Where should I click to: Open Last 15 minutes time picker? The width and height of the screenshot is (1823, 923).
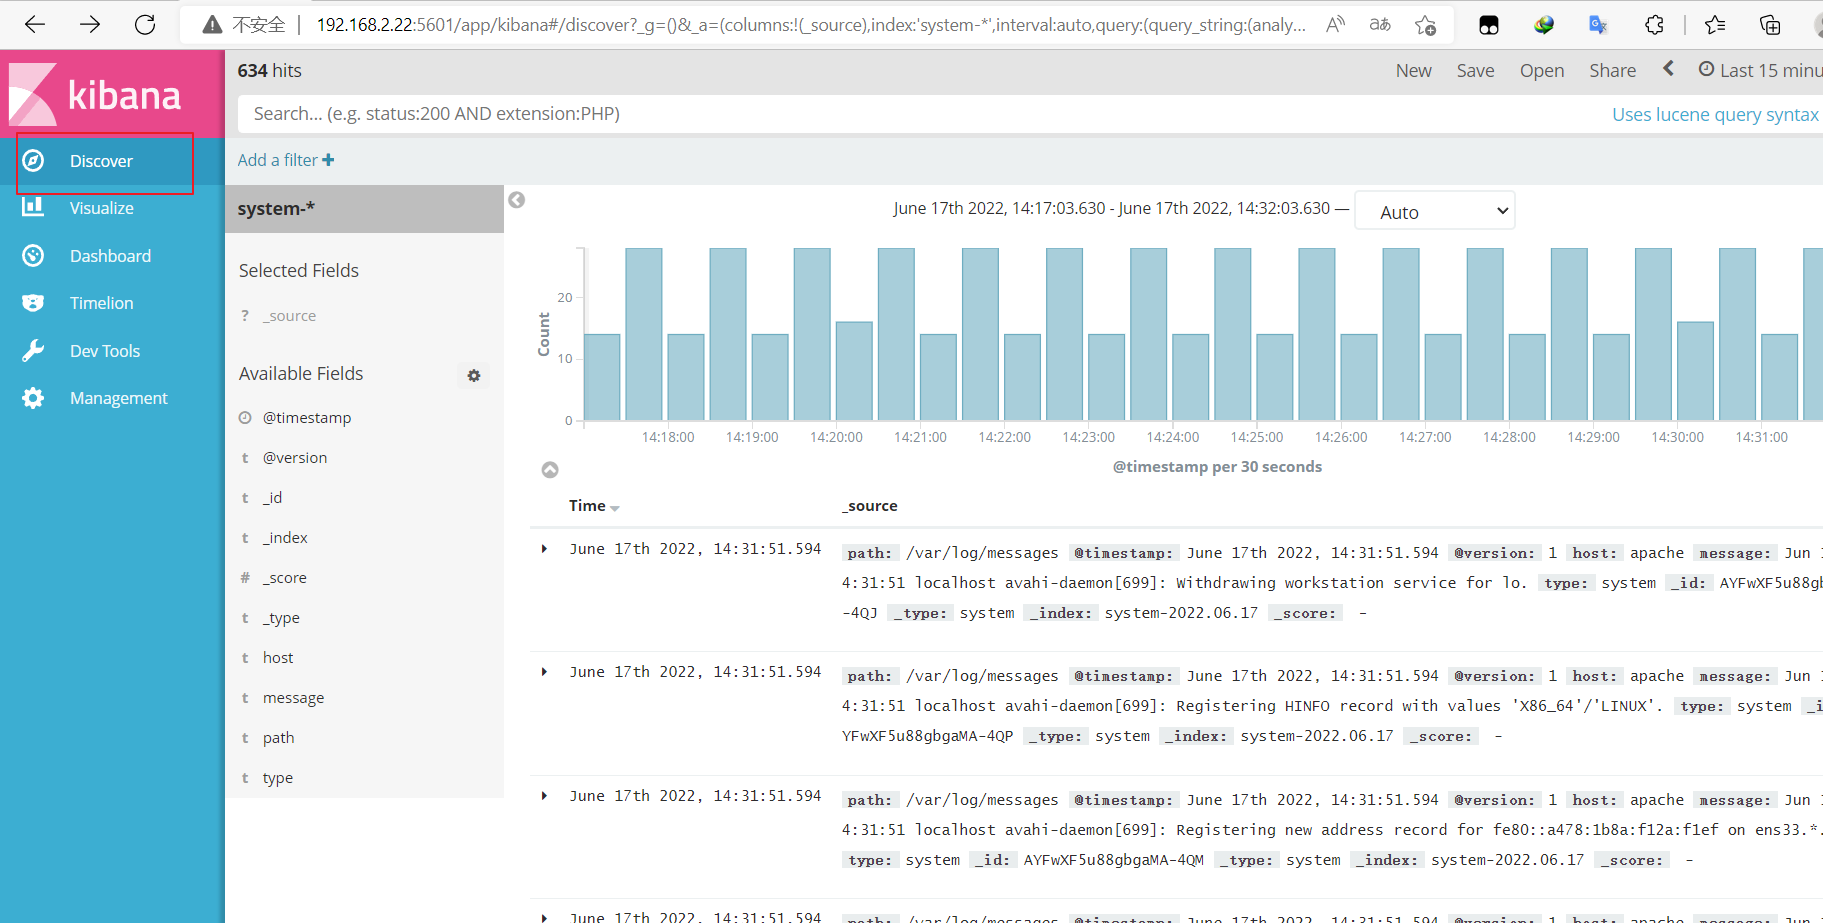tap(1761, 70)
